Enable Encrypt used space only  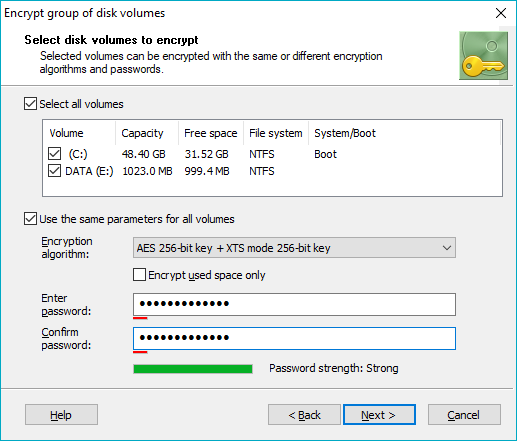[139, 275]
